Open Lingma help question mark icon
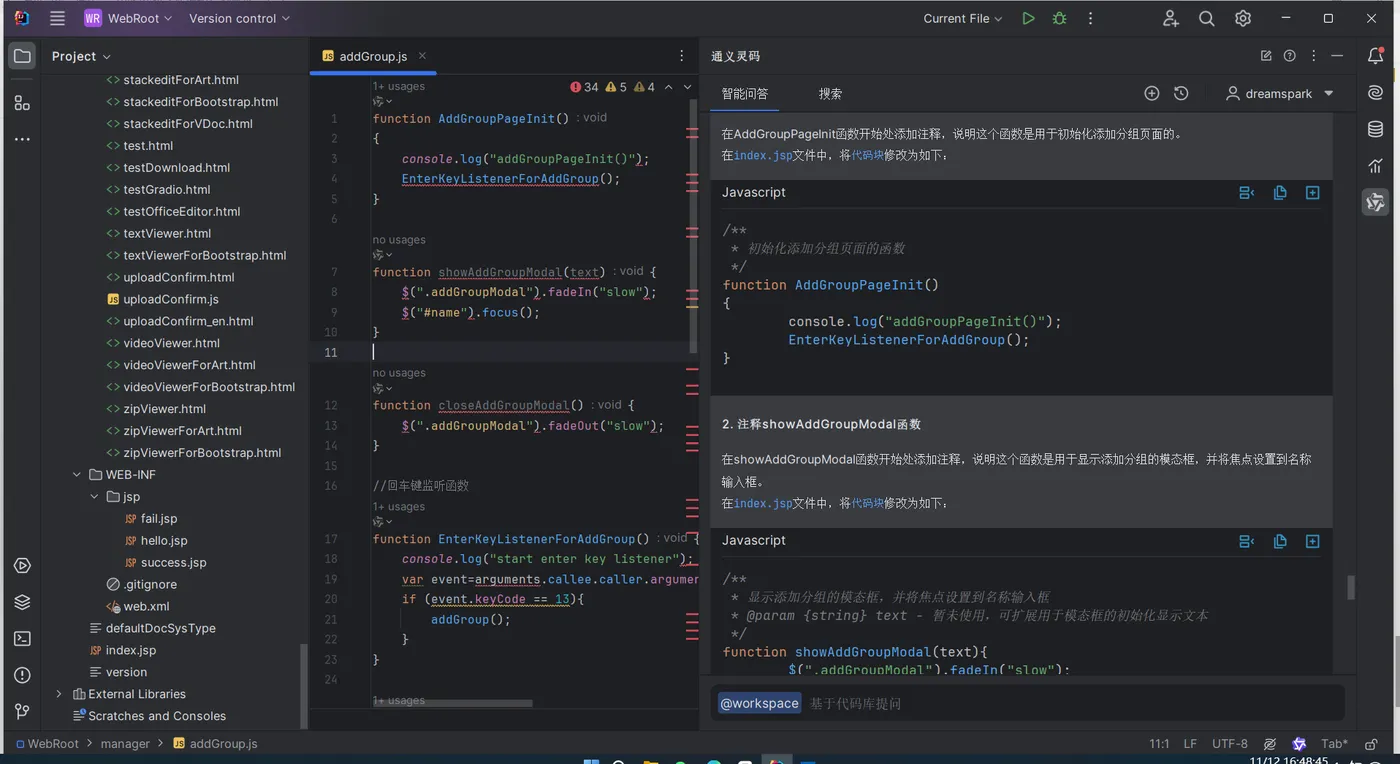This screenshot has width=1400, height=764. coord(1290,56)
